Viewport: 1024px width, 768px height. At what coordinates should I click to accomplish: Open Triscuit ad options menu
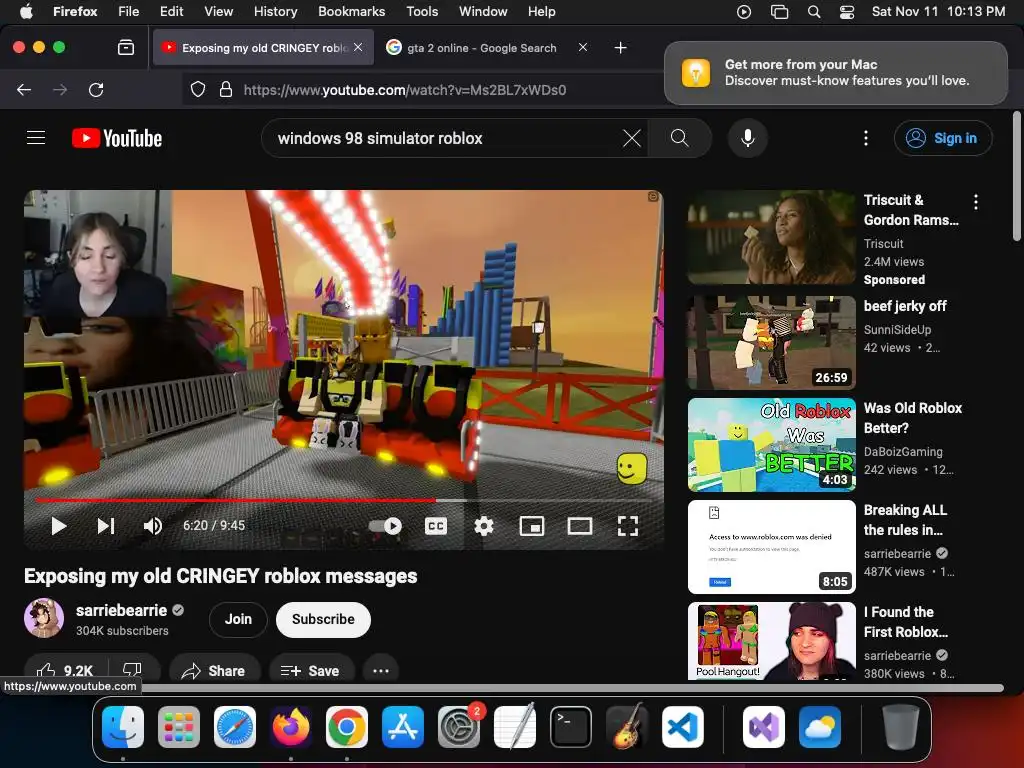click(x=976, y=202)
